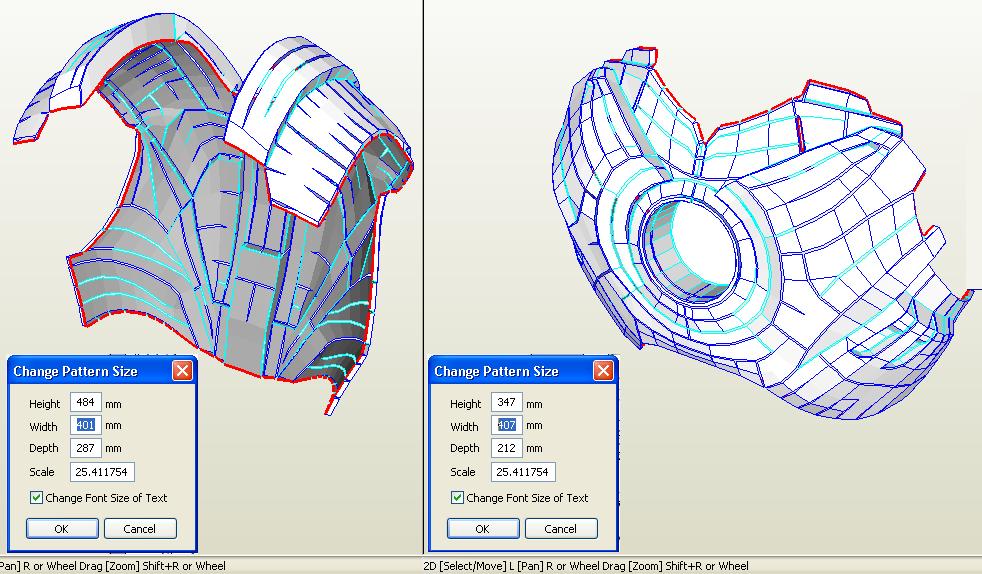Viewport: 982px width, 574px height.
Task: Click Cancel in the right dialog
Action: tap(561, 528)
